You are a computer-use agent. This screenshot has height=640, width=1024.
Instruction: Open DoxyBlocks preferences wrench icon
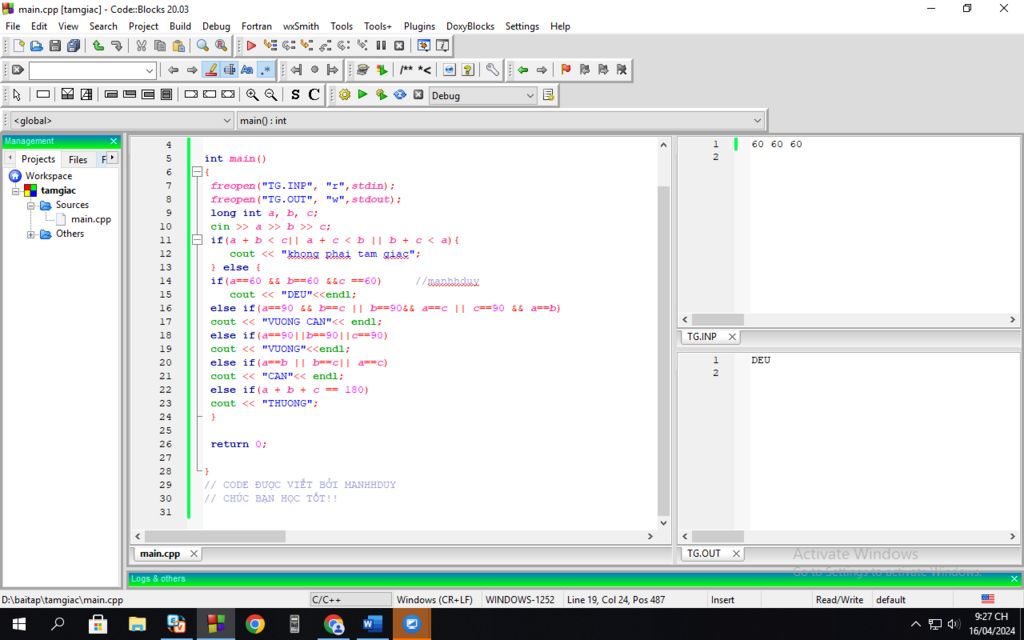[492, 70]
